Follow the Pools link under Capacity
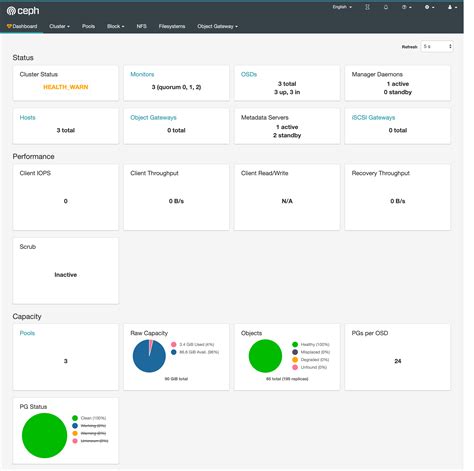 (27, 333)
